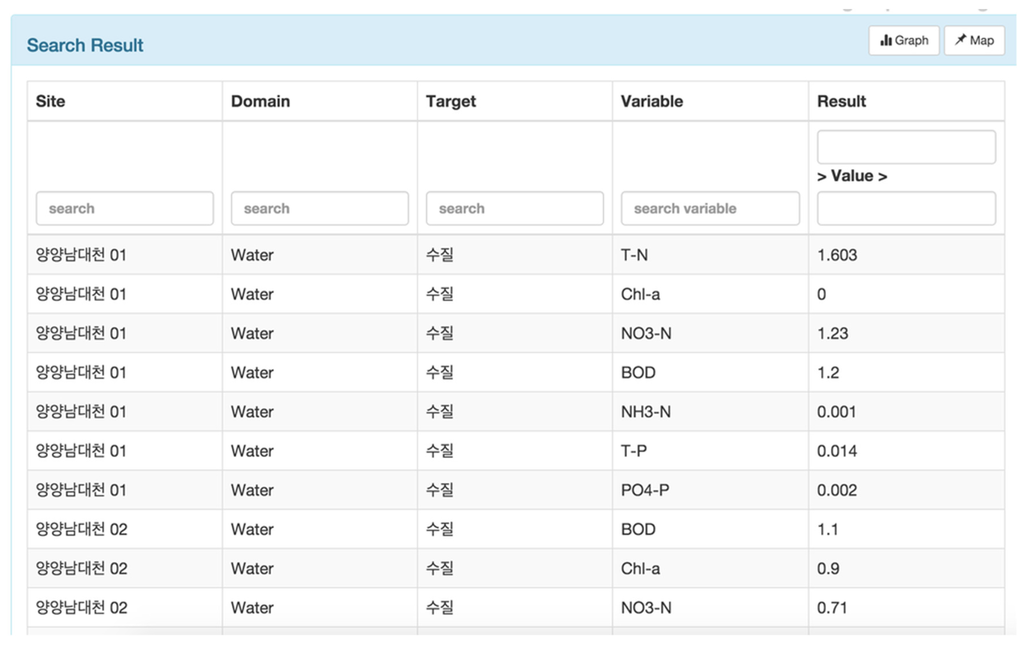
Task: Click the upper Result value filter box
Action: coord(906,147)
